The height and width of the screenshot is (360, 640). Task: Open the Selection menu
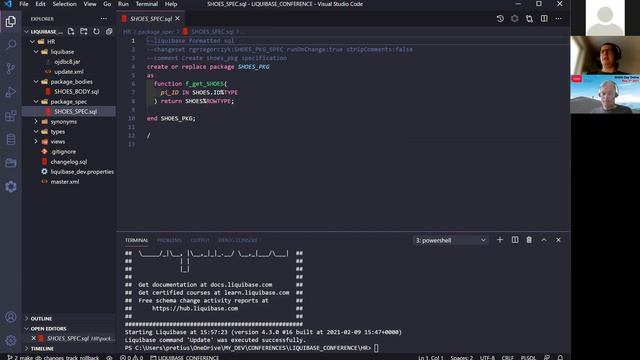point(64,4)
